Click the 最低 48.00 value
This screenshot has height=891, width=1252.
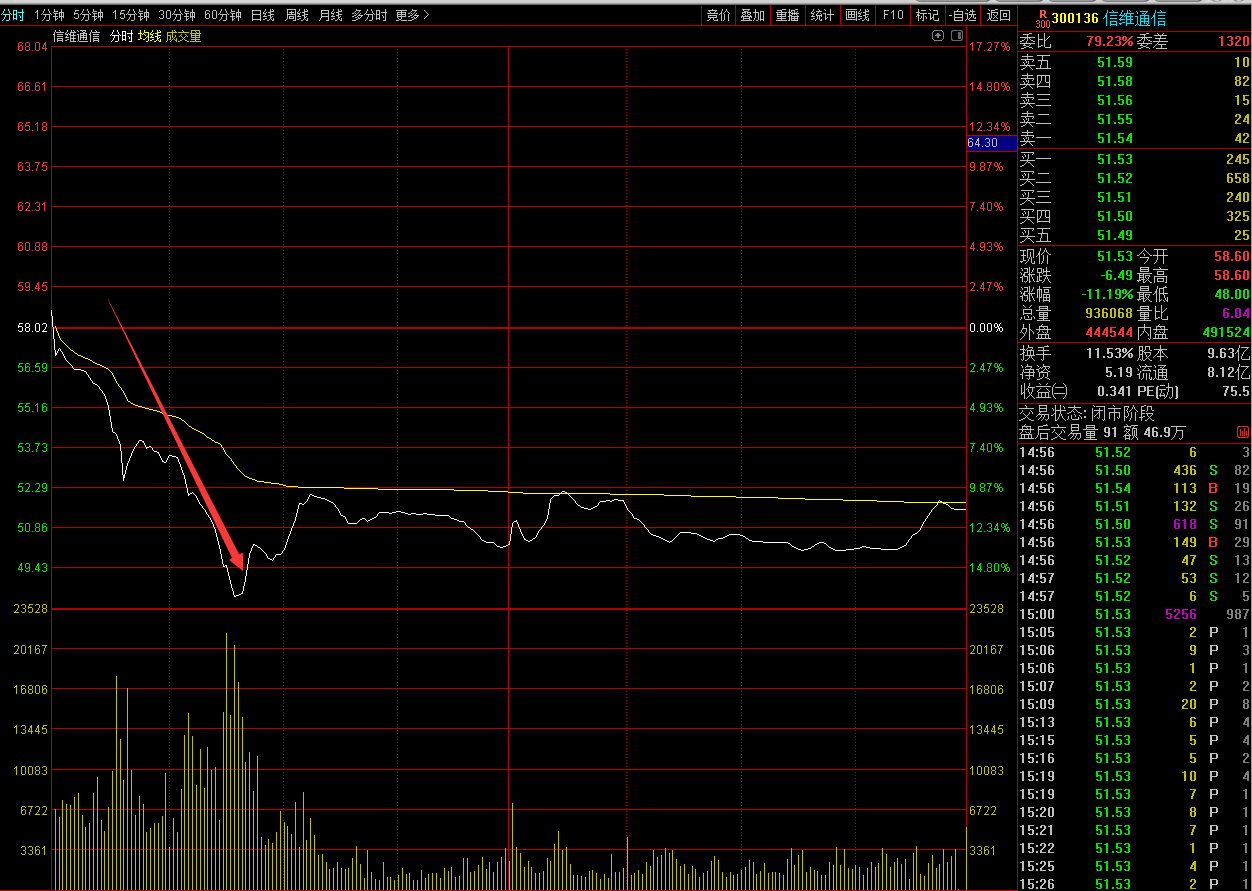pos(1232,294)
